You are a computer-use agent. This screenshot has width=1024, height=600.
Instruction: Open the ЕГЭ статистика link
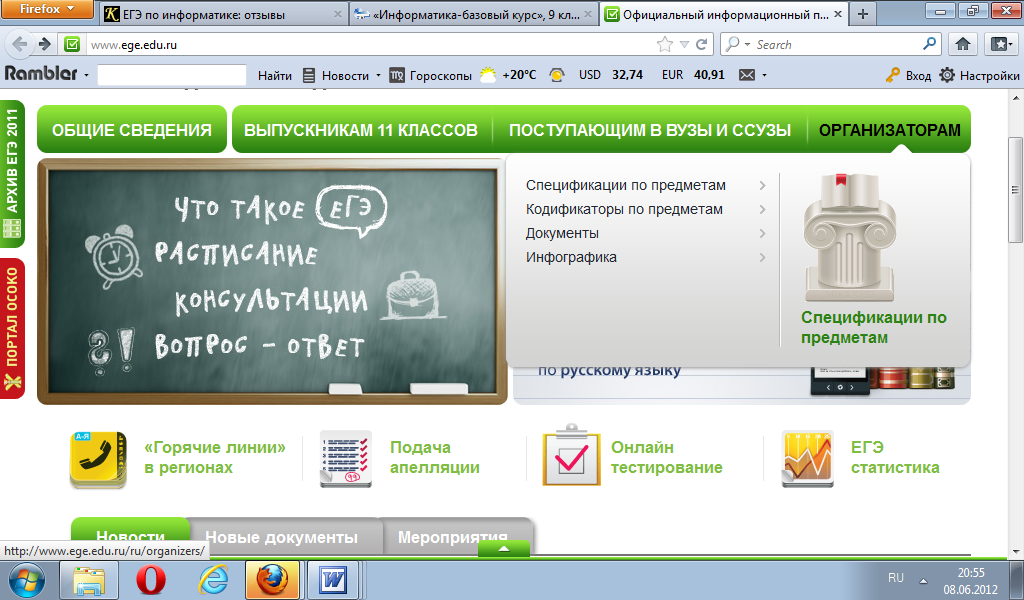click(x=895, y=457)
